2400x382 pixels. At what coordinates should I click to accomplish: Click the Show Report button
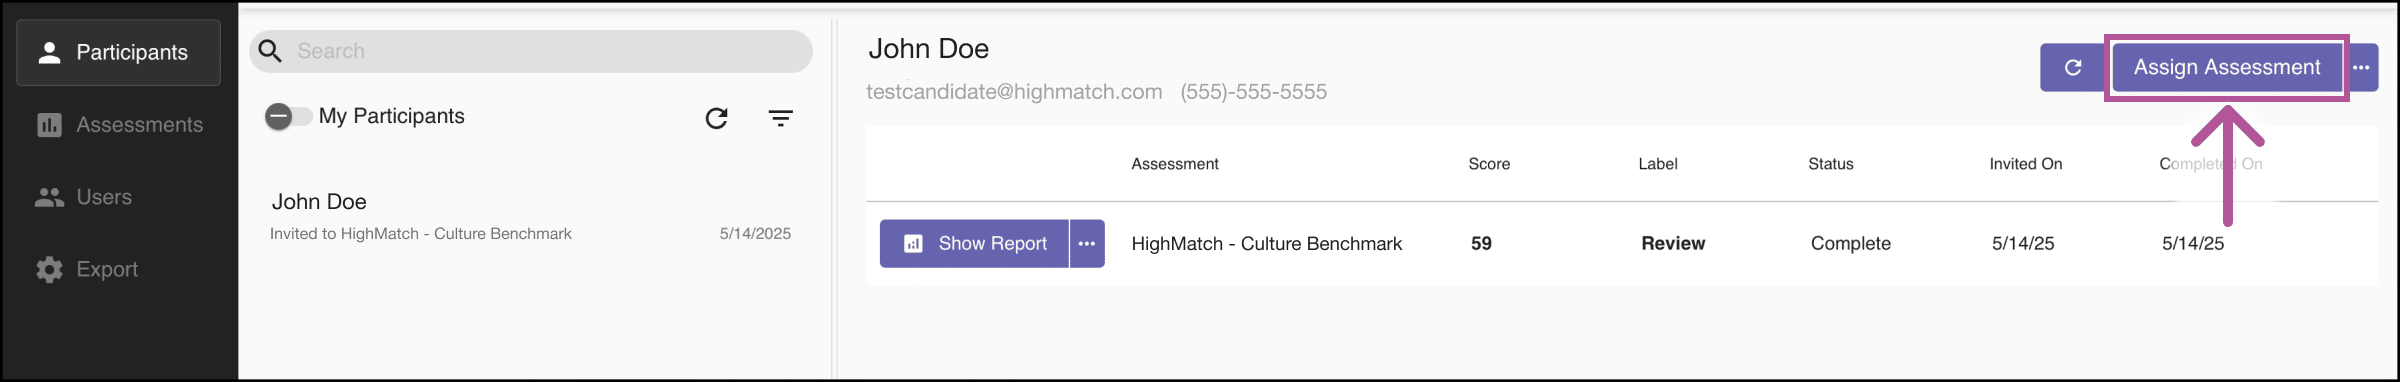coord(974,244)
